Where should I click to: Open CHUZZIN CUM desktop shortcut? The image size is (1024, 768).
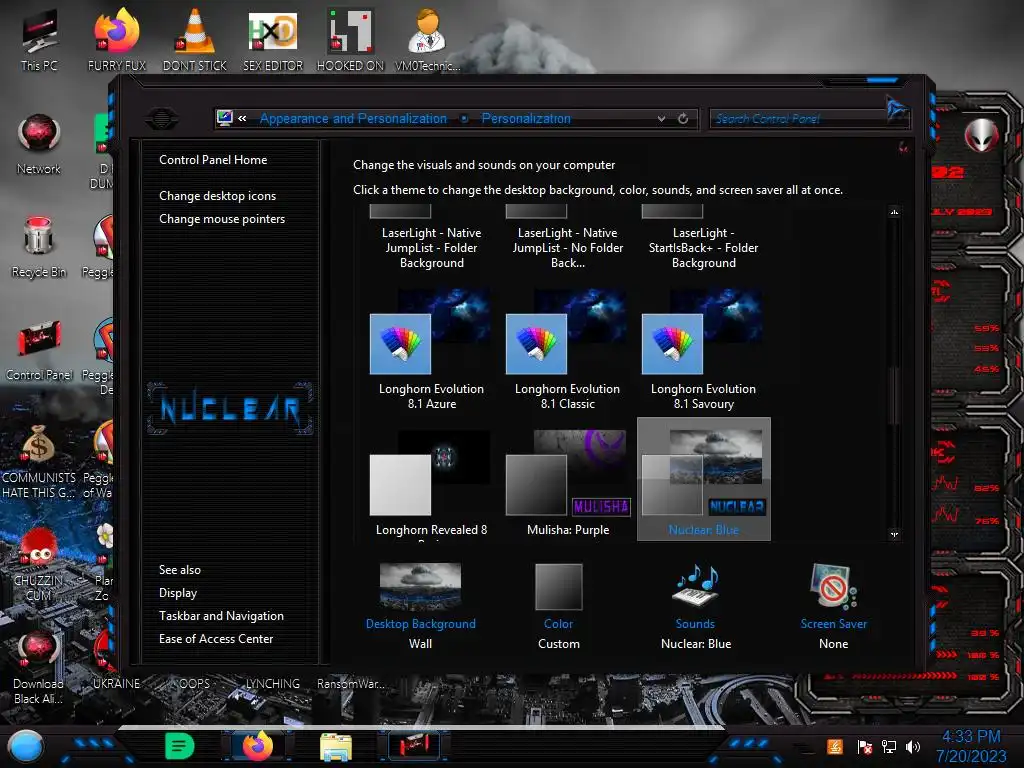39,564
